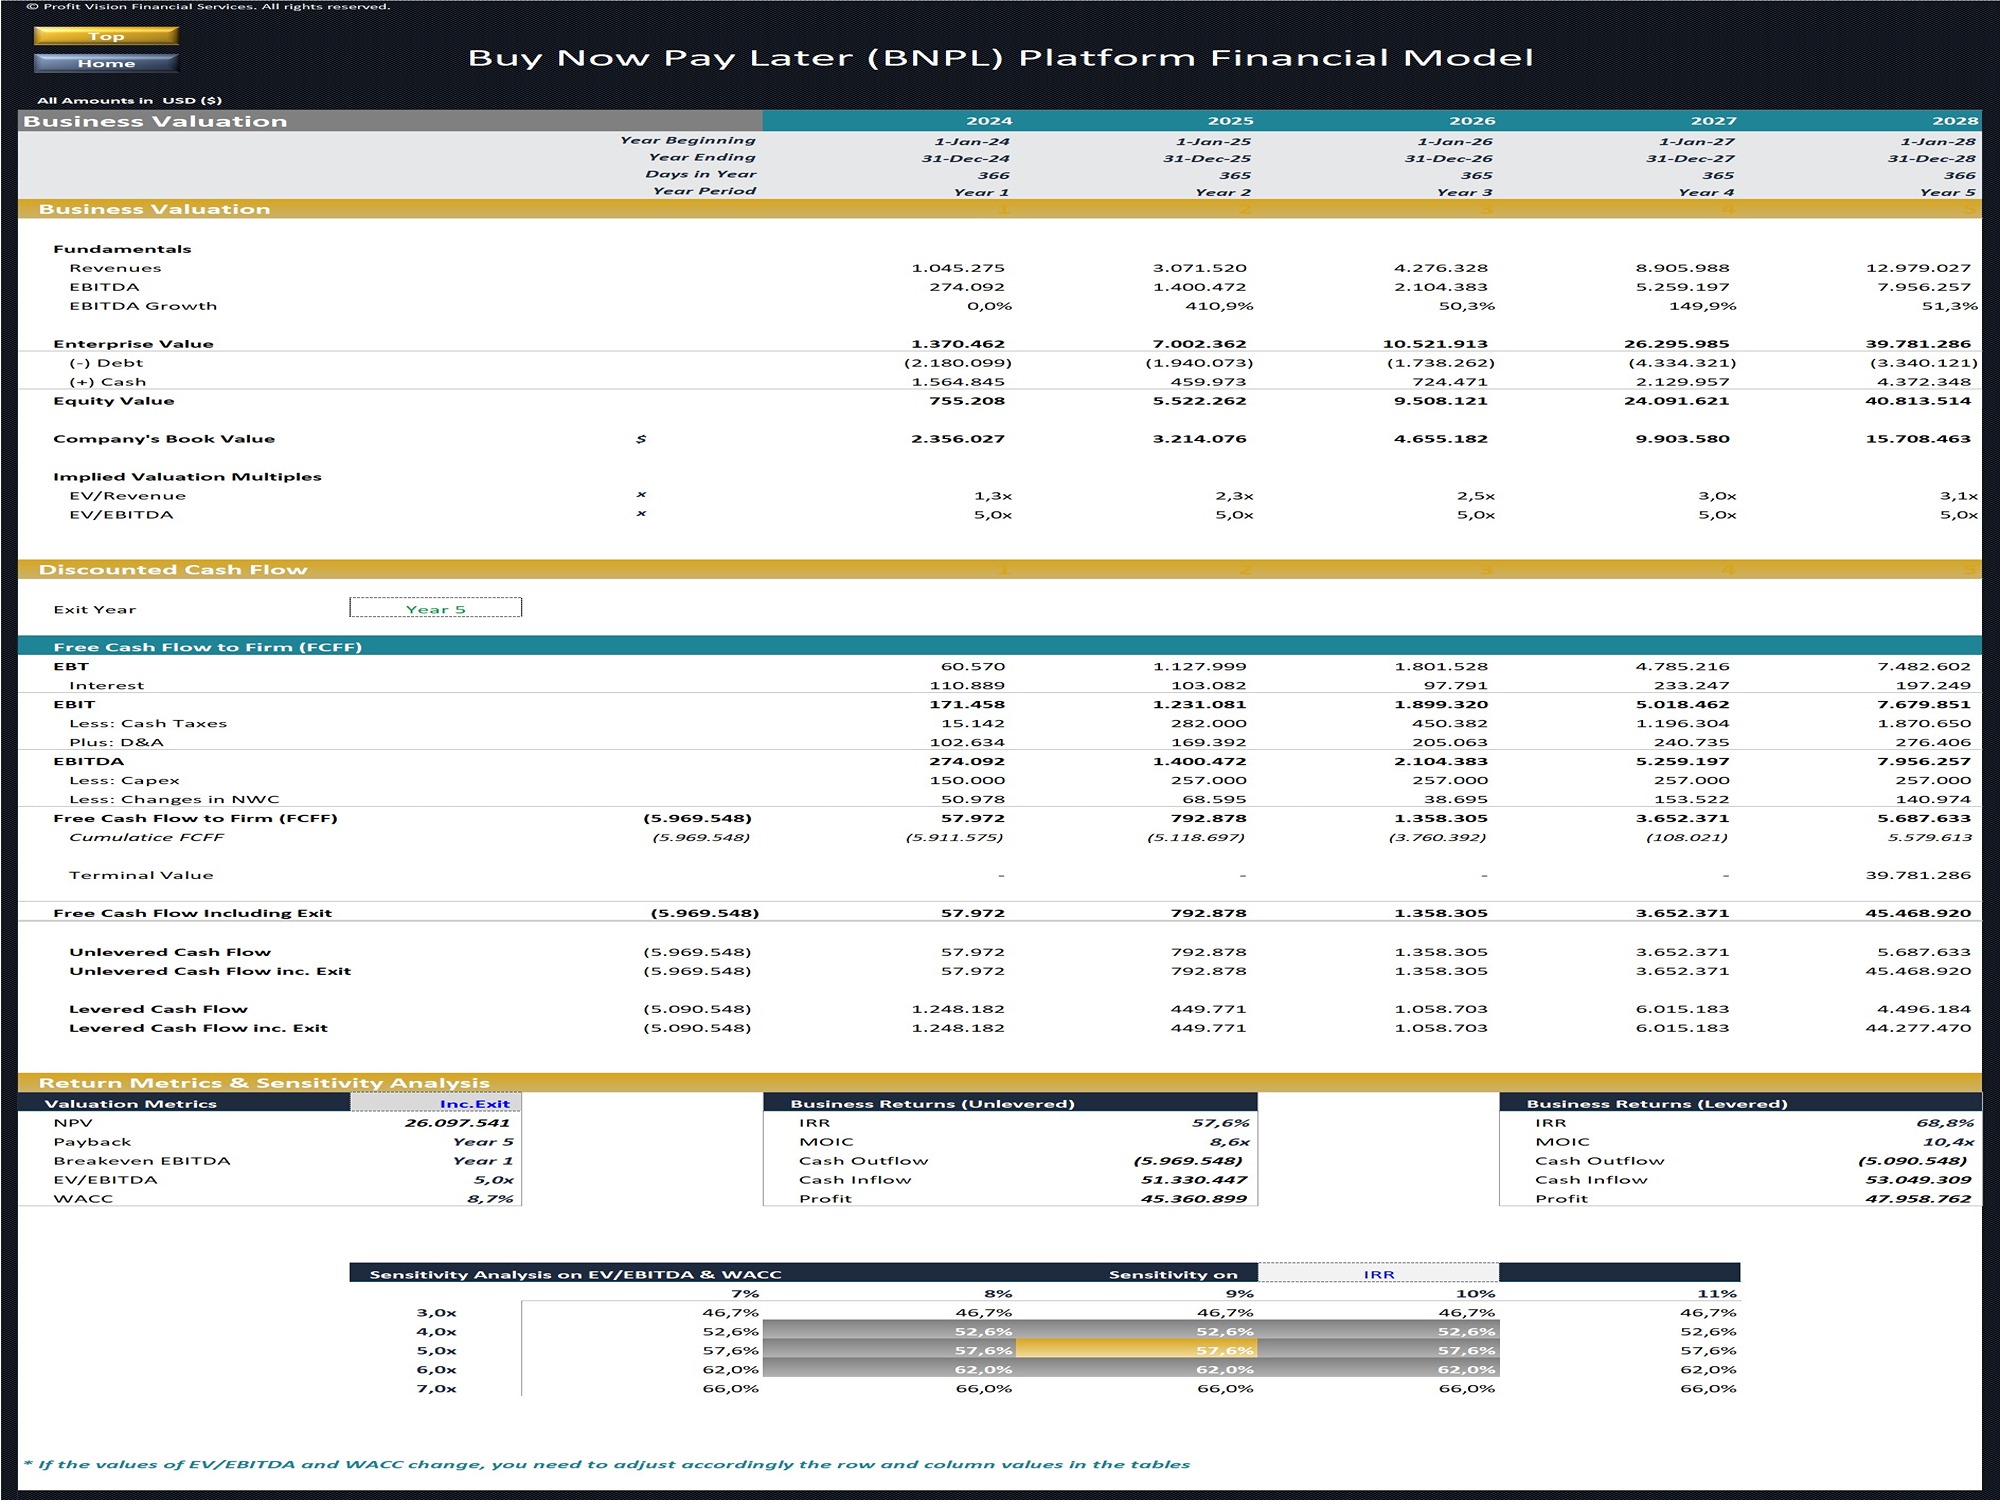Click the WACC value 8,7%
The image size is (2000, 1500).
(x=490, y=1198)
